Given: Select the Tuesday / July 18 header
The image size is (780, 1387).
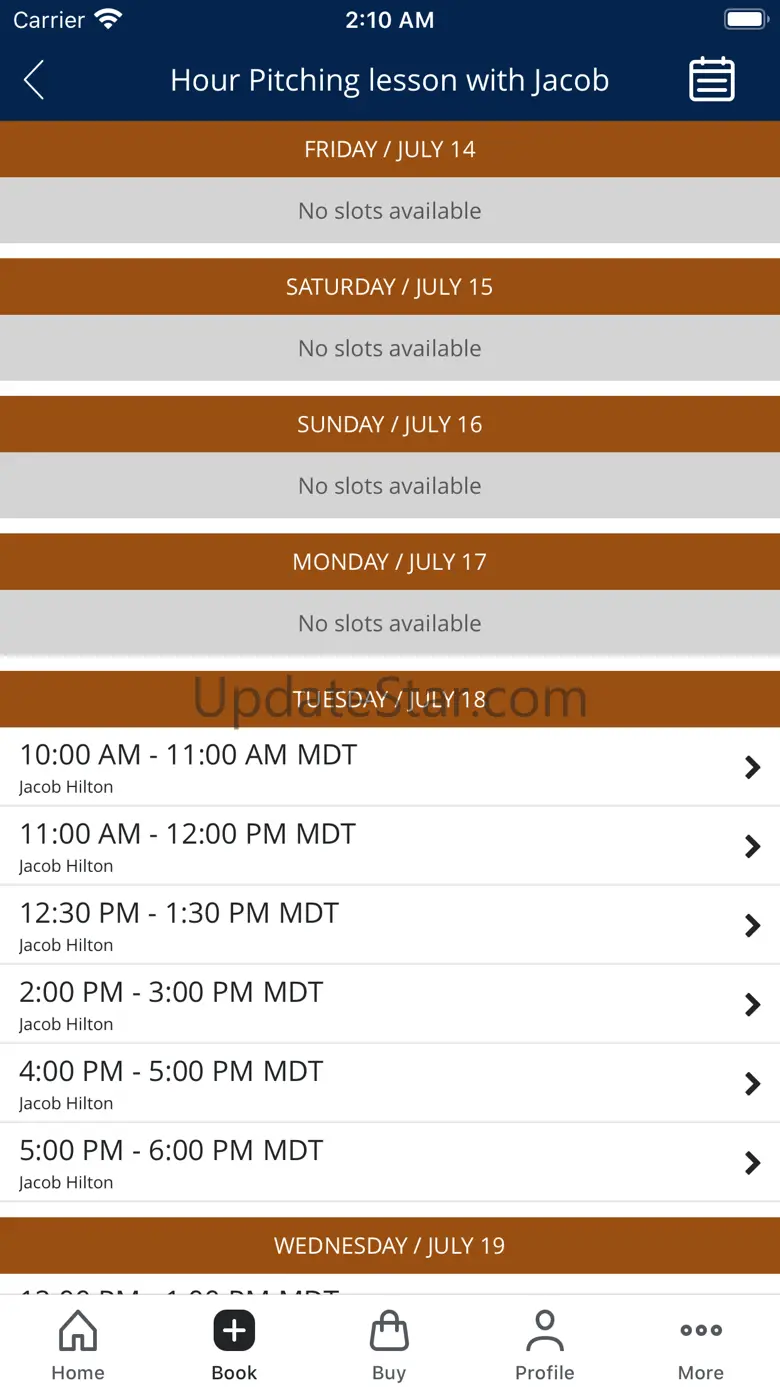Looking at the screenshot, I should (x=390, y=699).
